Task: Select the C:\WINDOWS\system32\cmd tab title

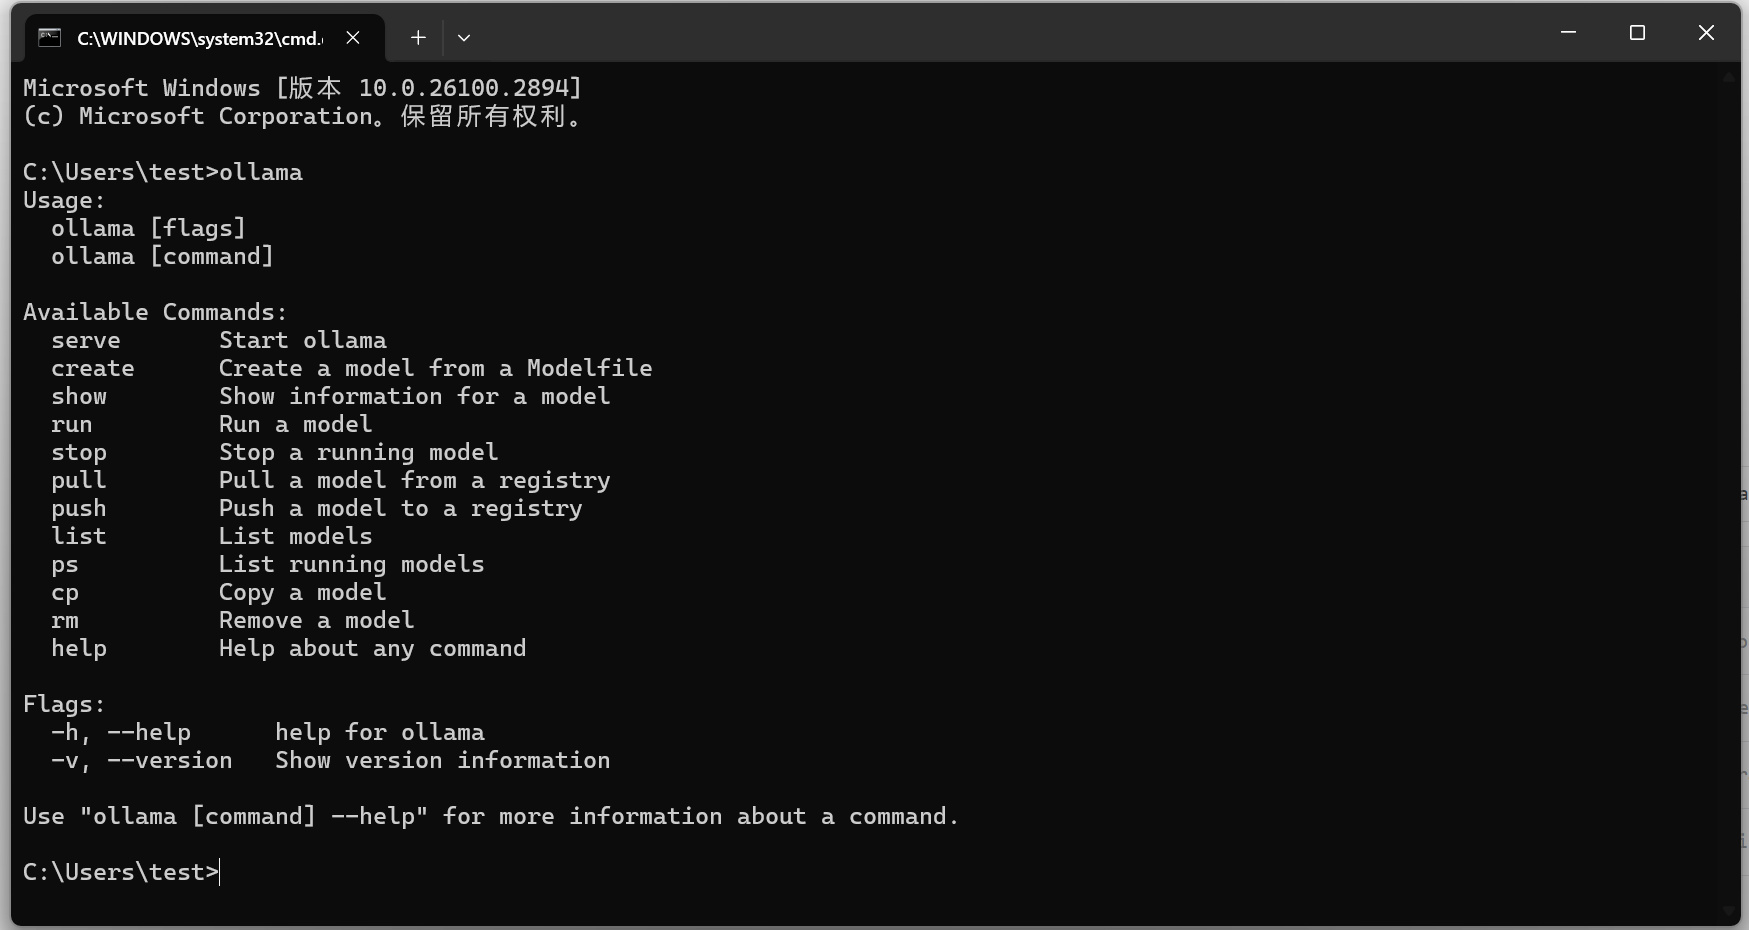Action: pyautogui.click(x=199, y=38)
